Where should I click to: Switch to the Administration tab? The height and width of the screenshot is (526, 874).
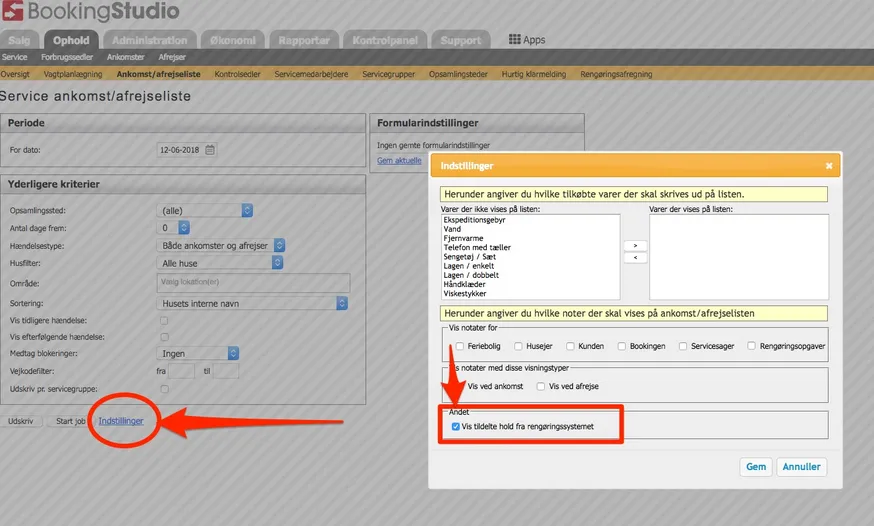(149, 40)
